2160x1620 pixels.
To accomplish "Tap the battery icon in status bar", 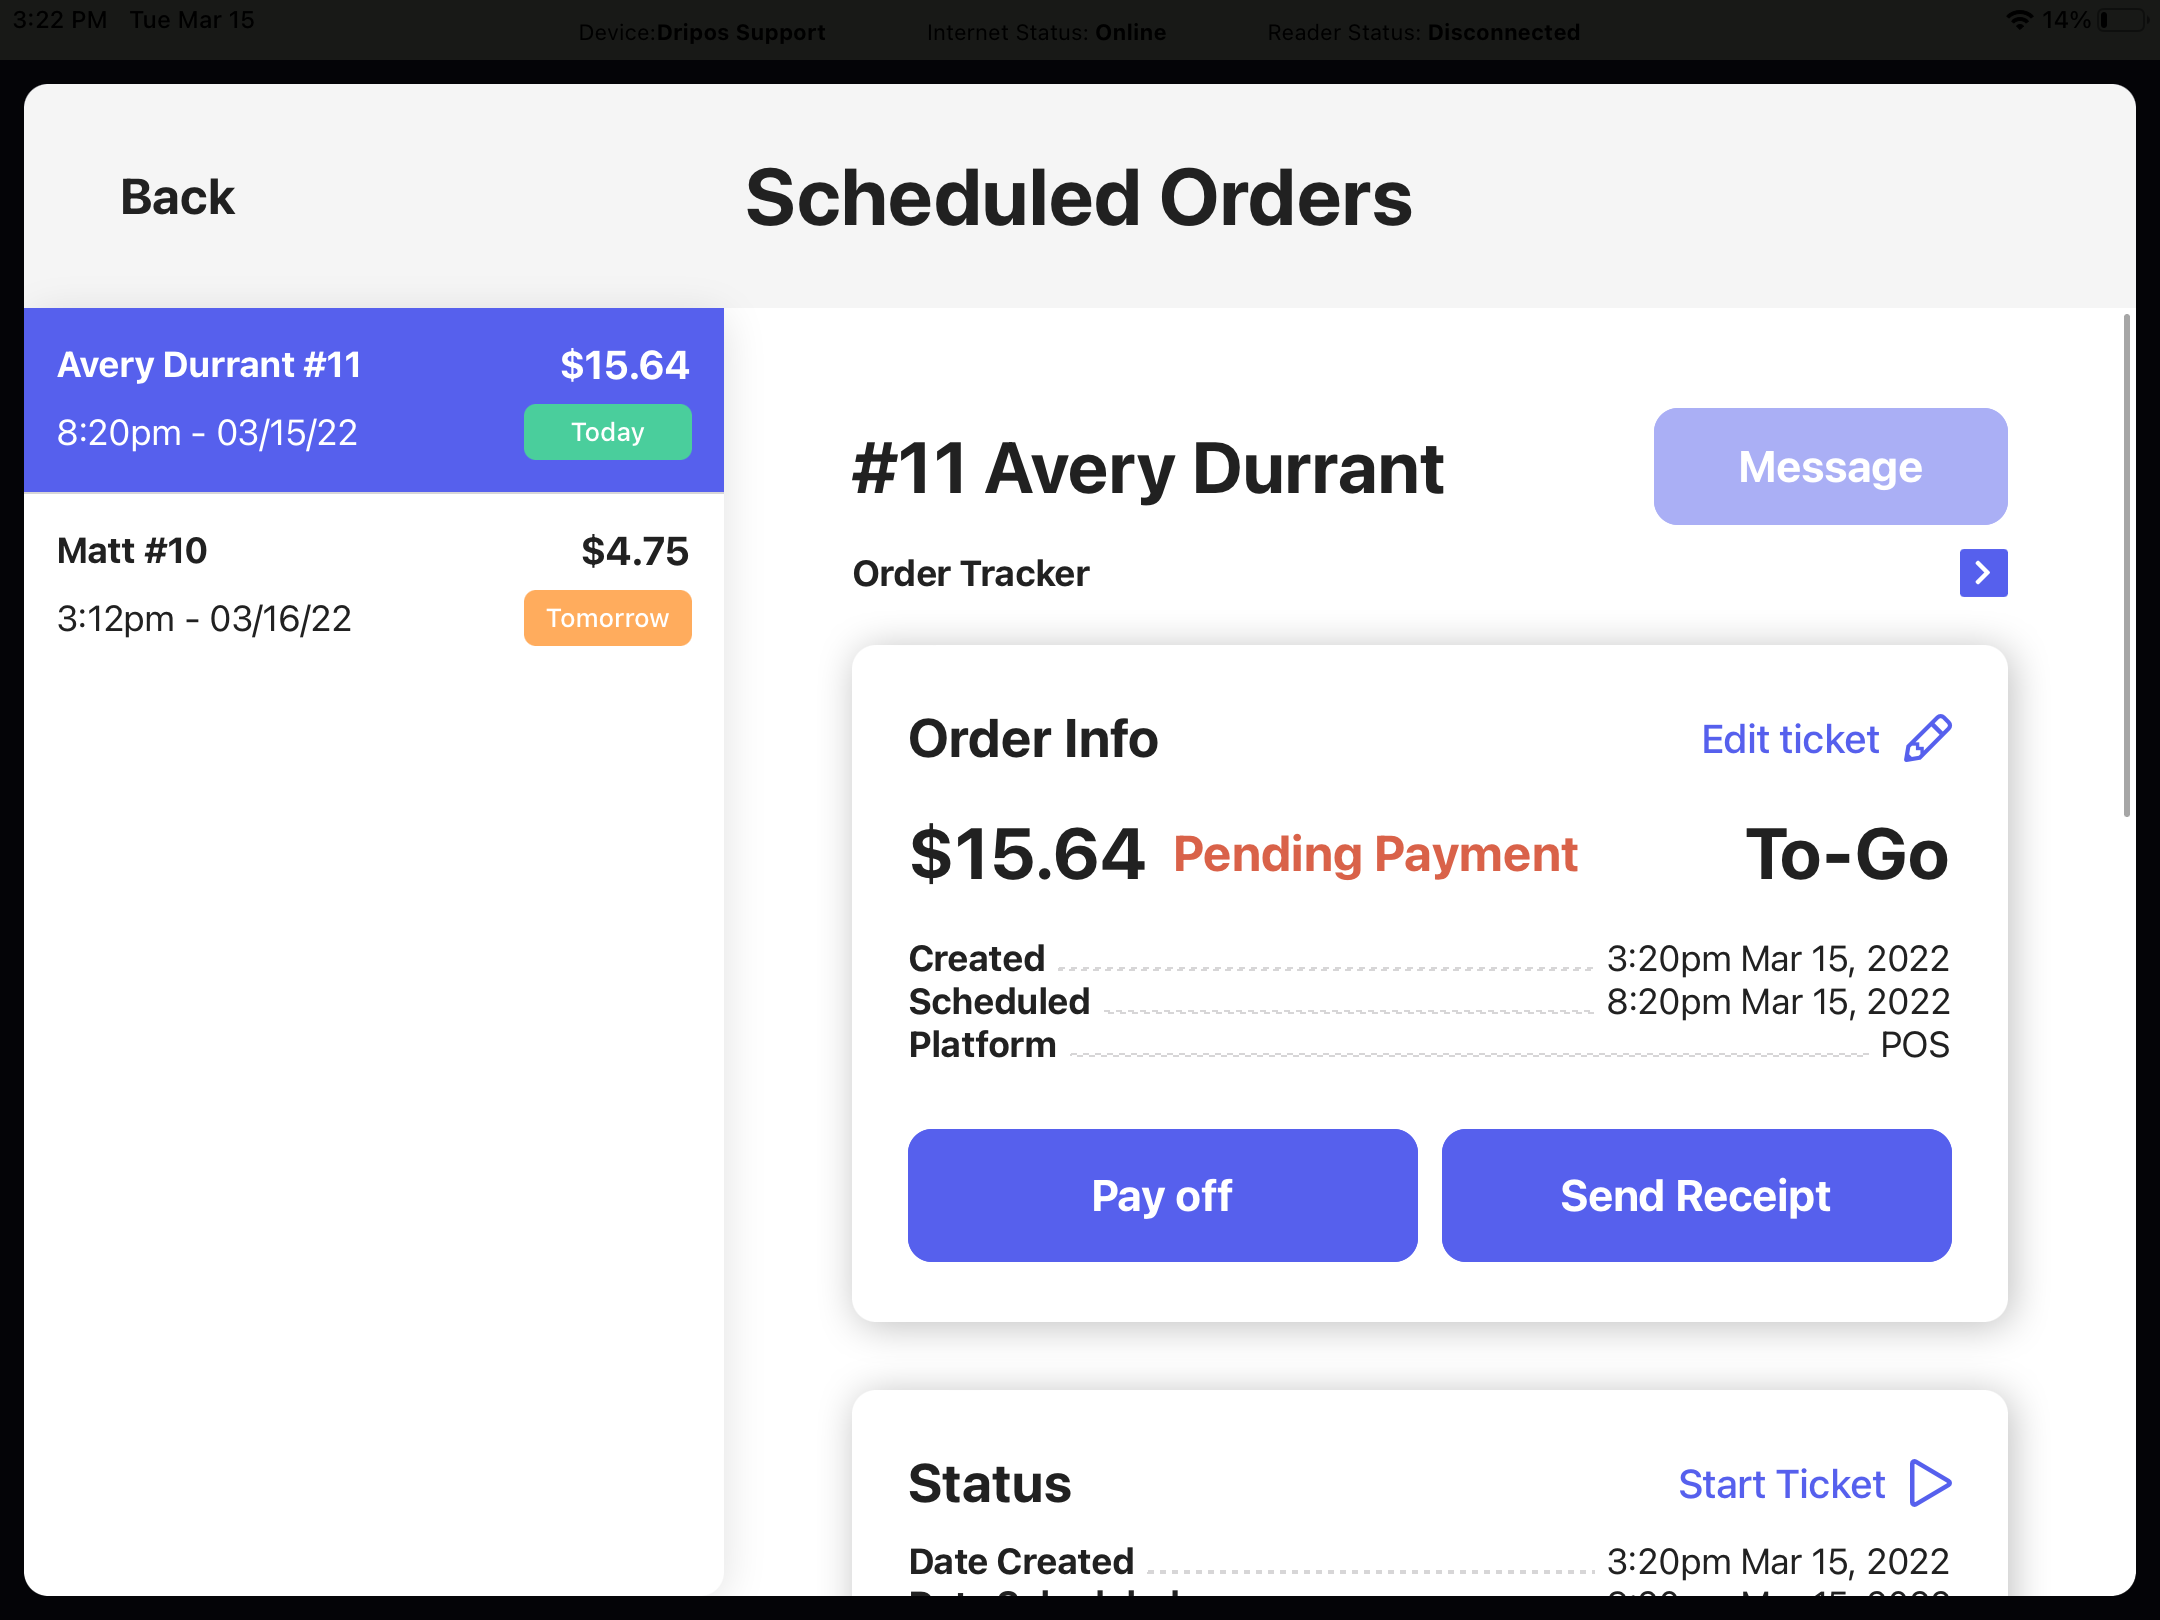I will pyautogui.click(x=2122, y=20).
